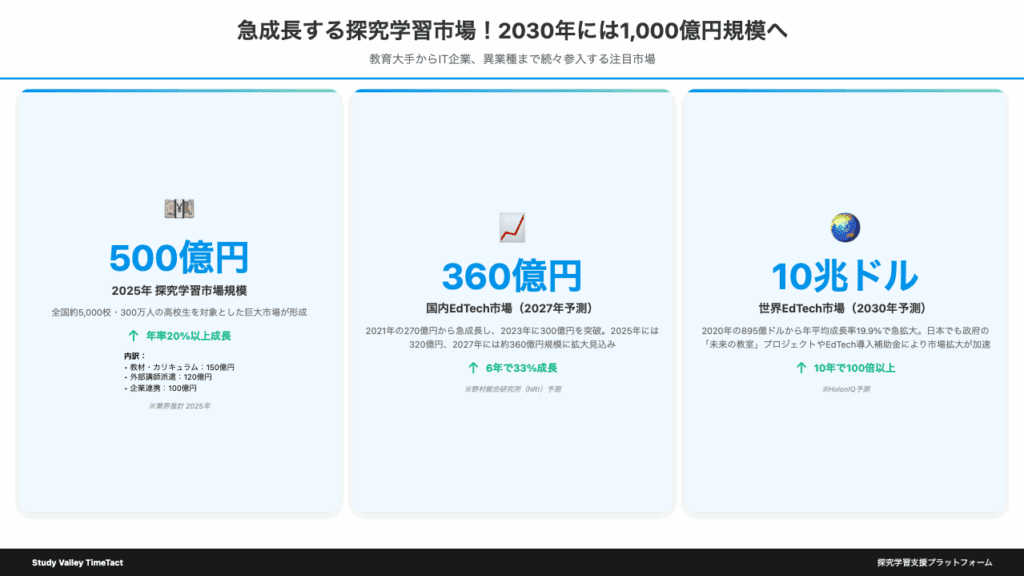1024x576 pixels.
Task: Click the 世界EdTech市場（2030年予測） label
Action: [845, 309]
